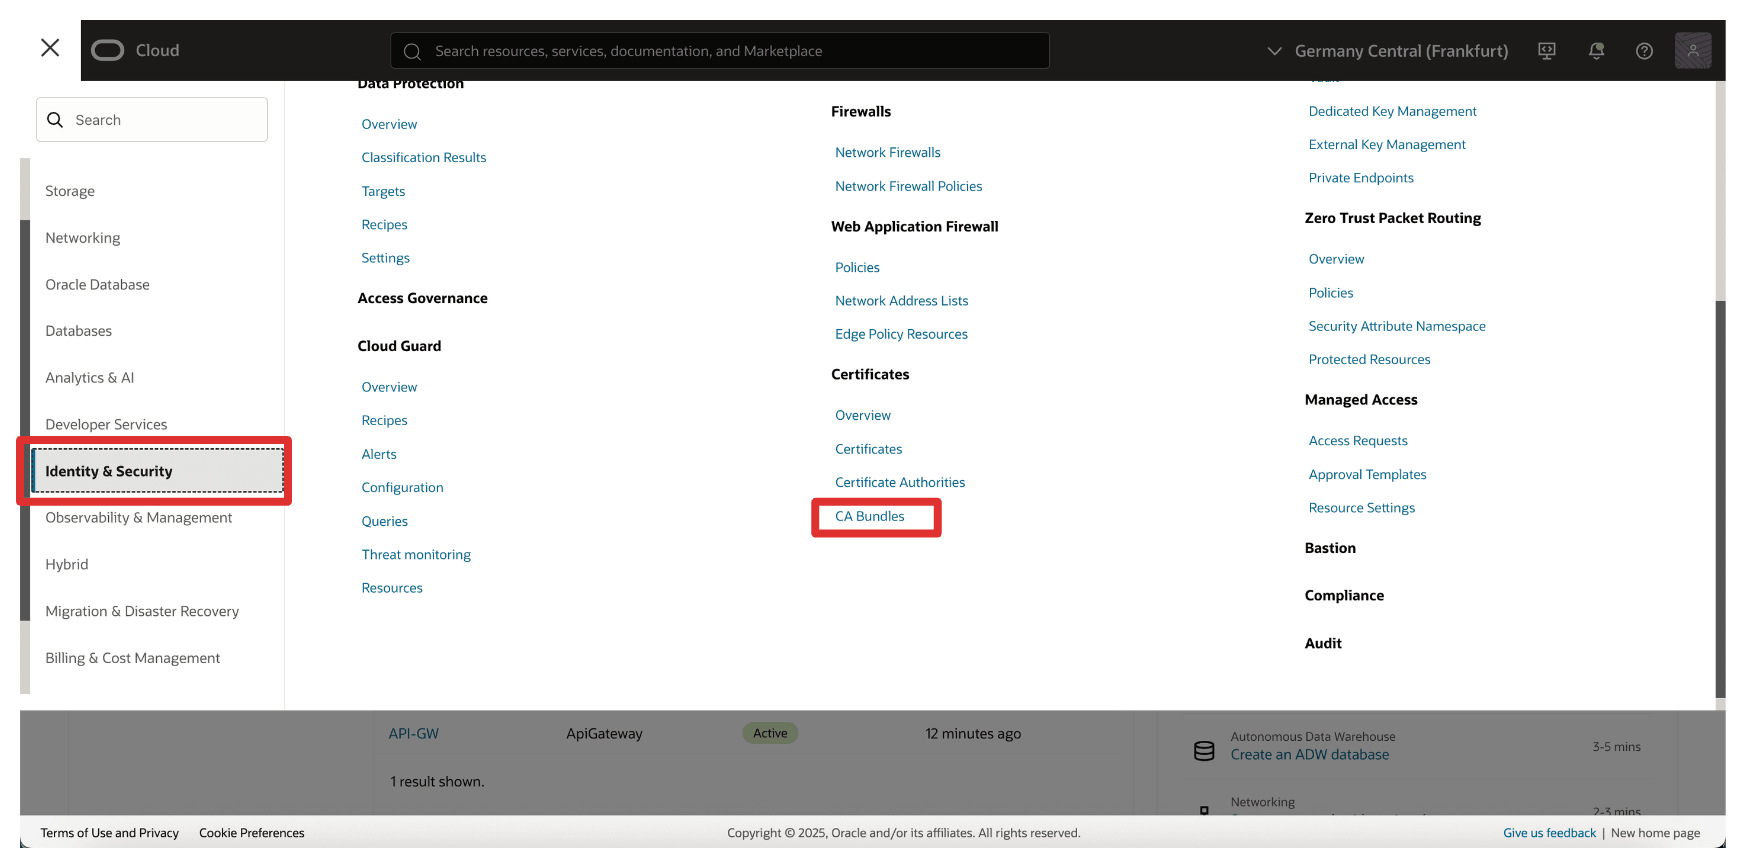1745x868 pixels.
Task: Open Certificates Overview link
Action: 863,416
